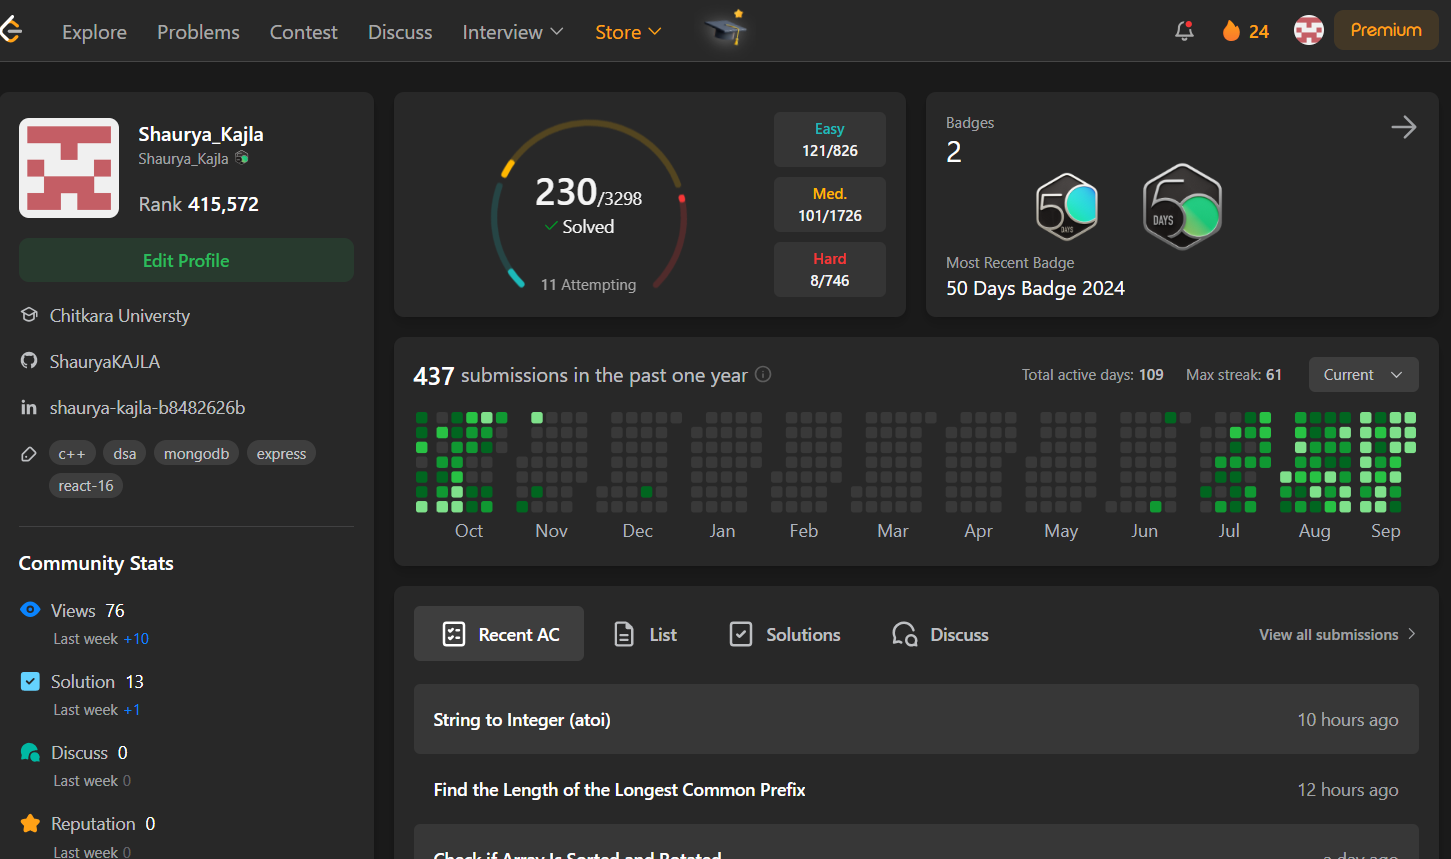Open the Current year dropdown
The image size is (1451, 859).
[x=1363, y=375]
